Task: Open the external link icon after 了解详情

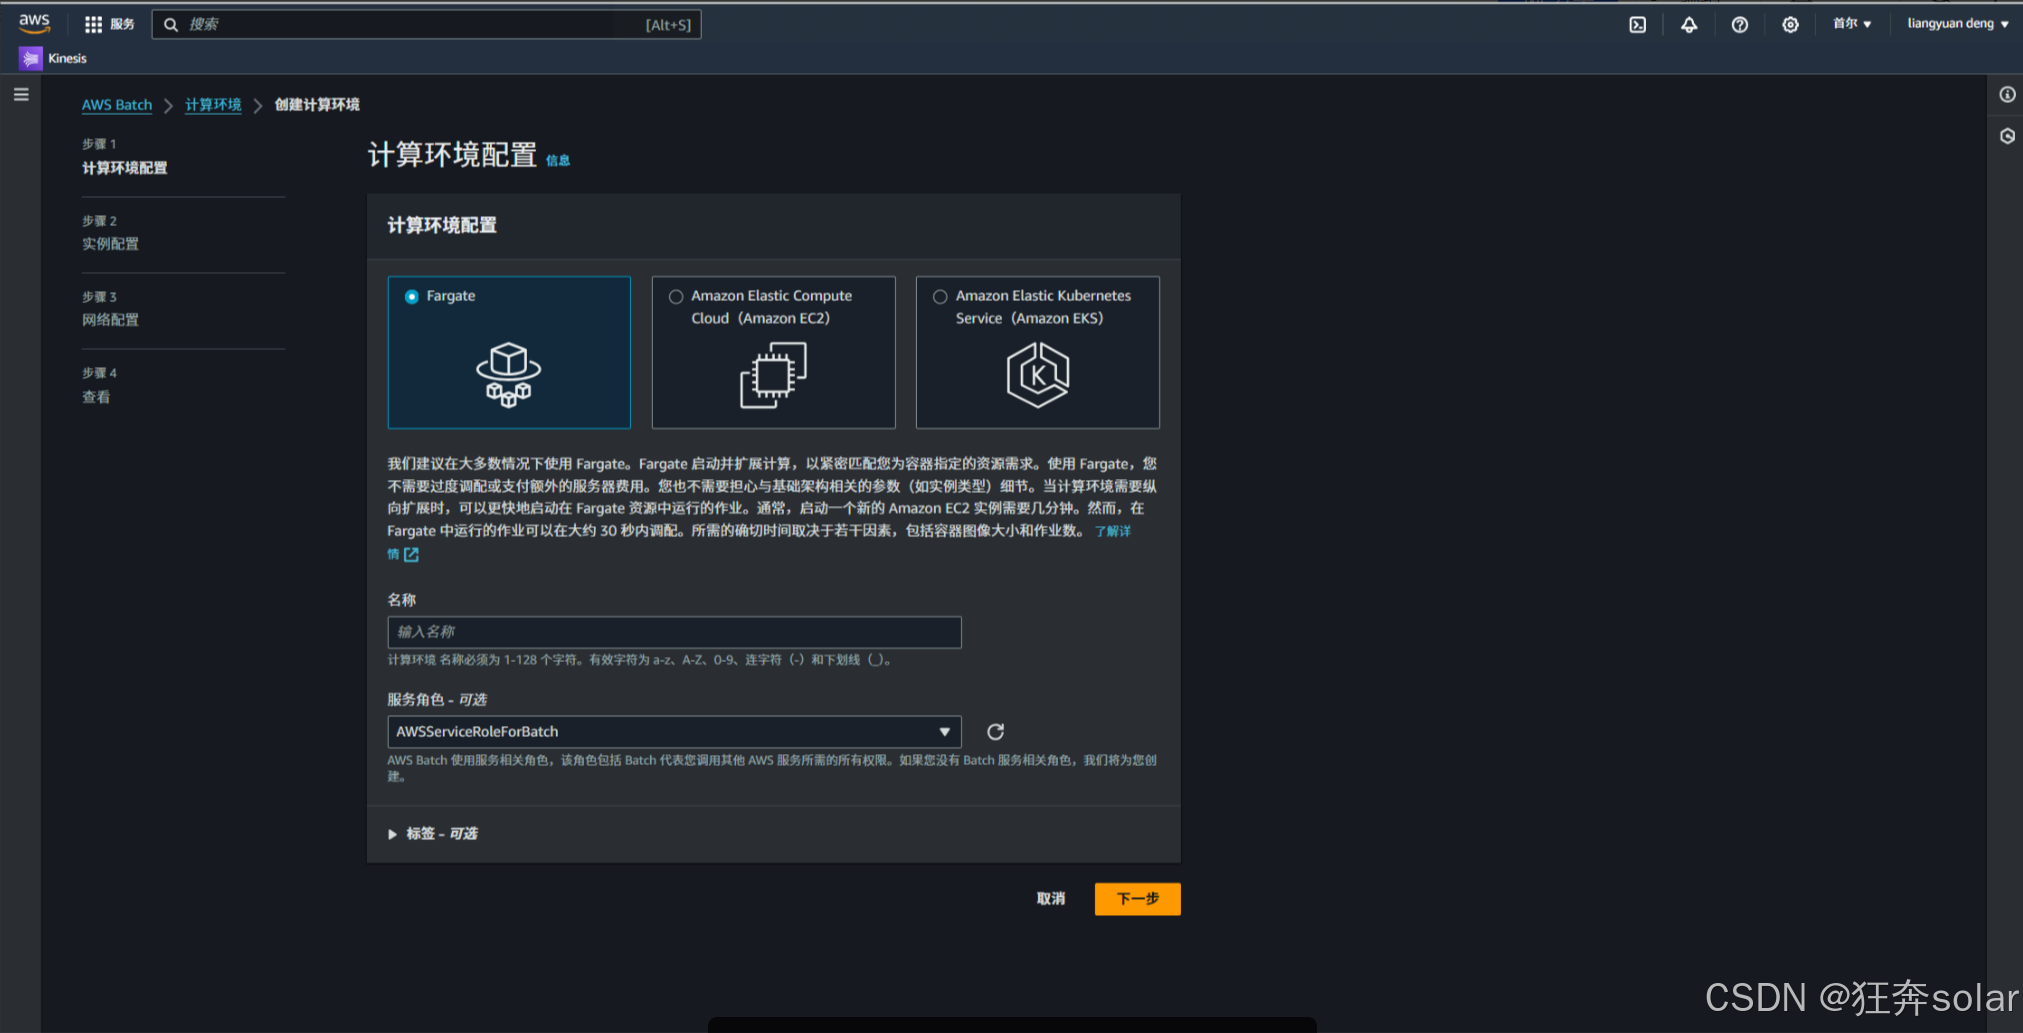Action: (x=411, y=554)
